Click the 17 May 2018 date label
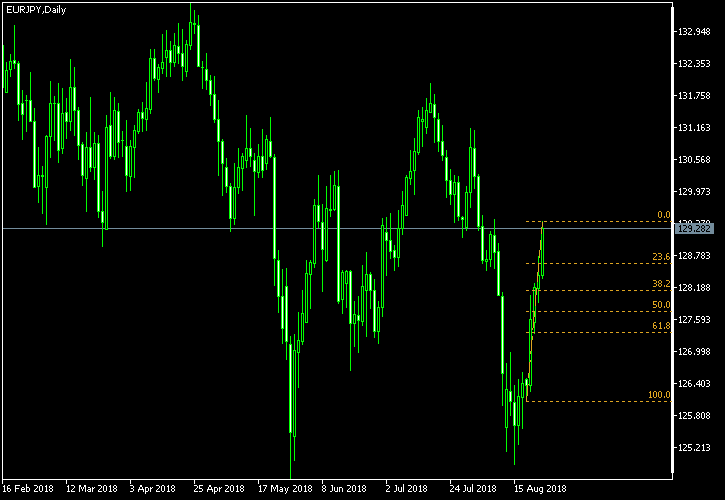This screenshot has width=725, height=500. 284,488
